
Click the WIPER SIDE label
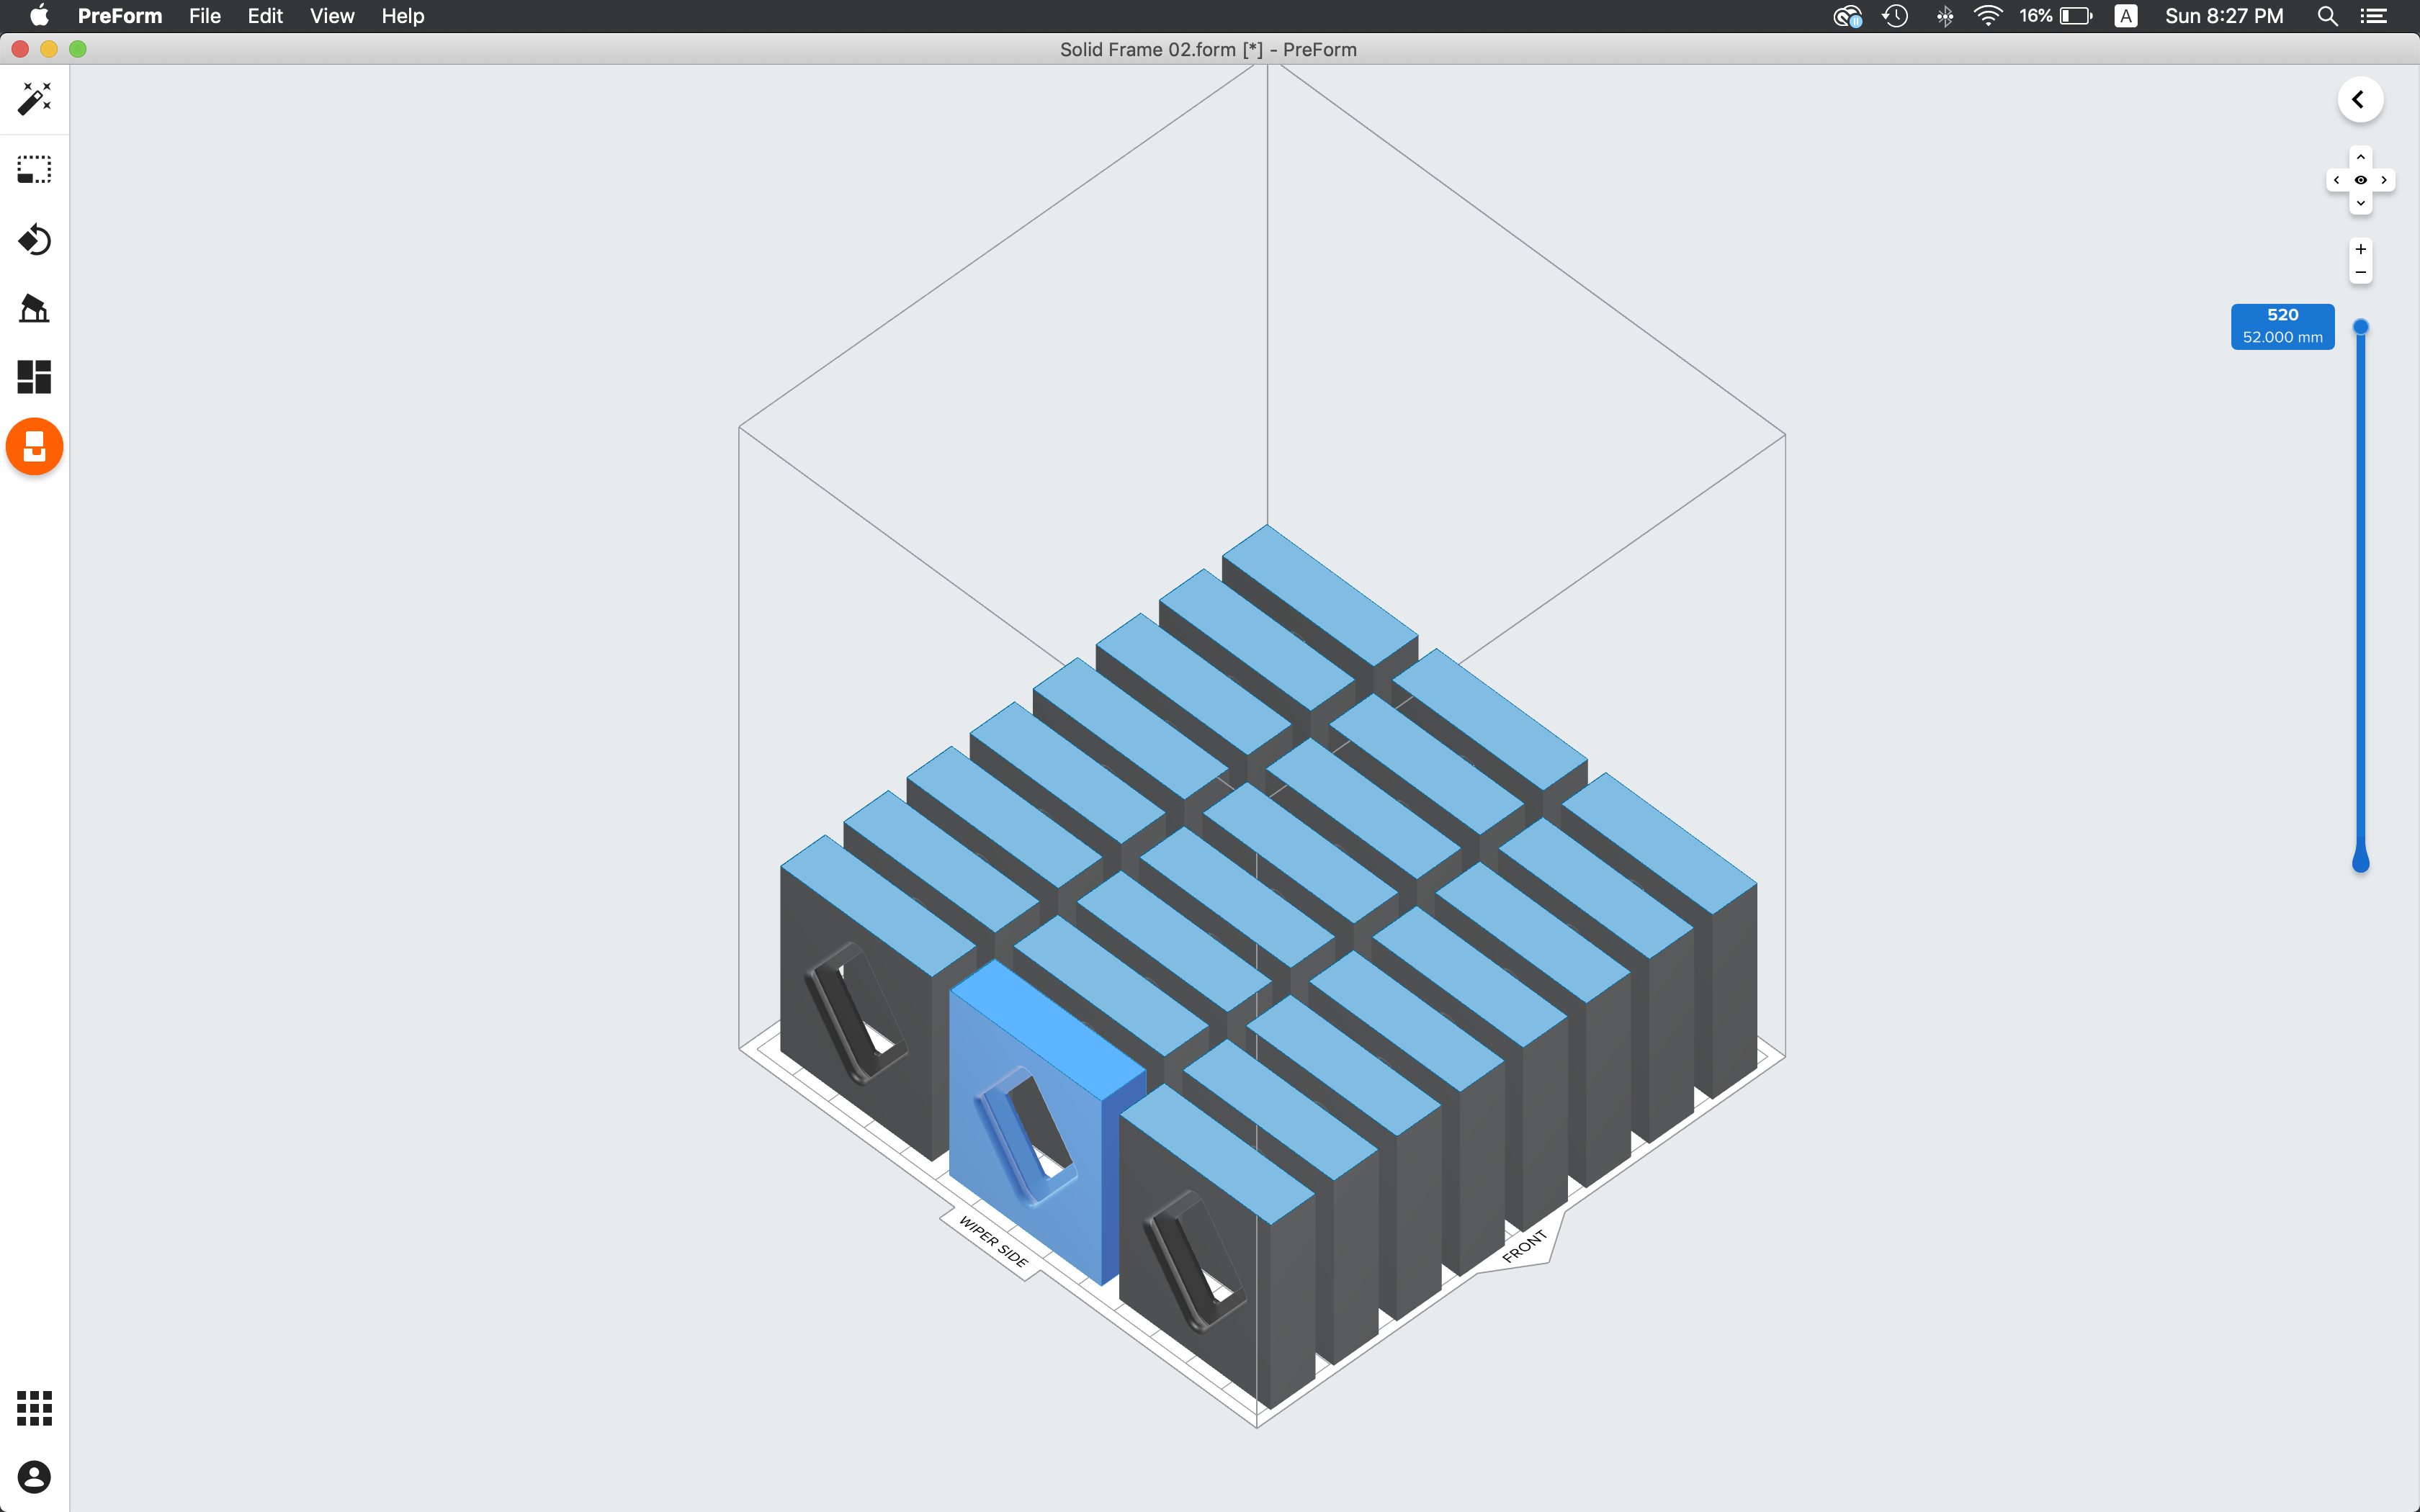993,1241
